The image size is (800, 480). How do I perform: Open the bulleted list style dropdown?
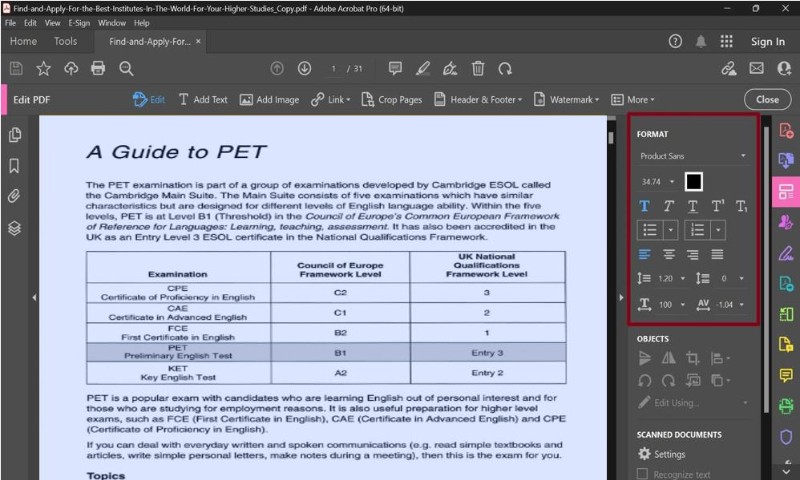(670, 230)
